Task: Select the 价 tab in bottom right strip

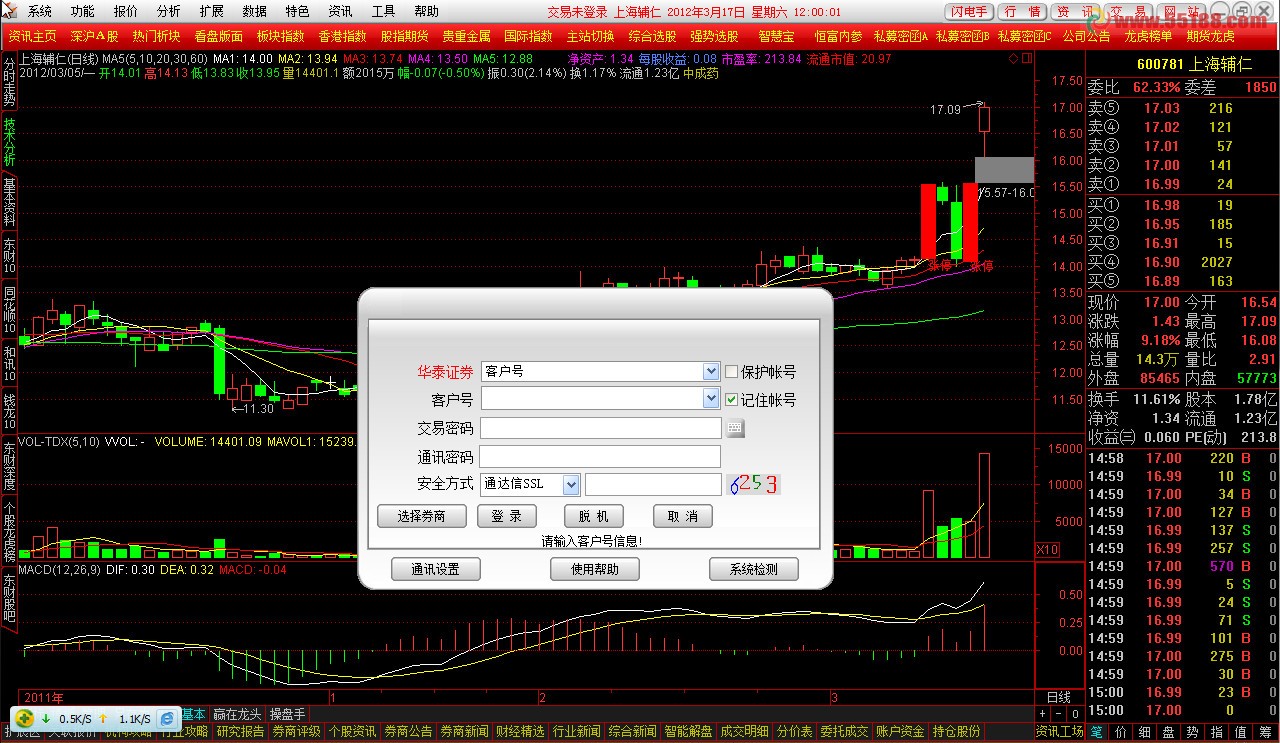Action: pyautogui.click(x=1120, y=732)
